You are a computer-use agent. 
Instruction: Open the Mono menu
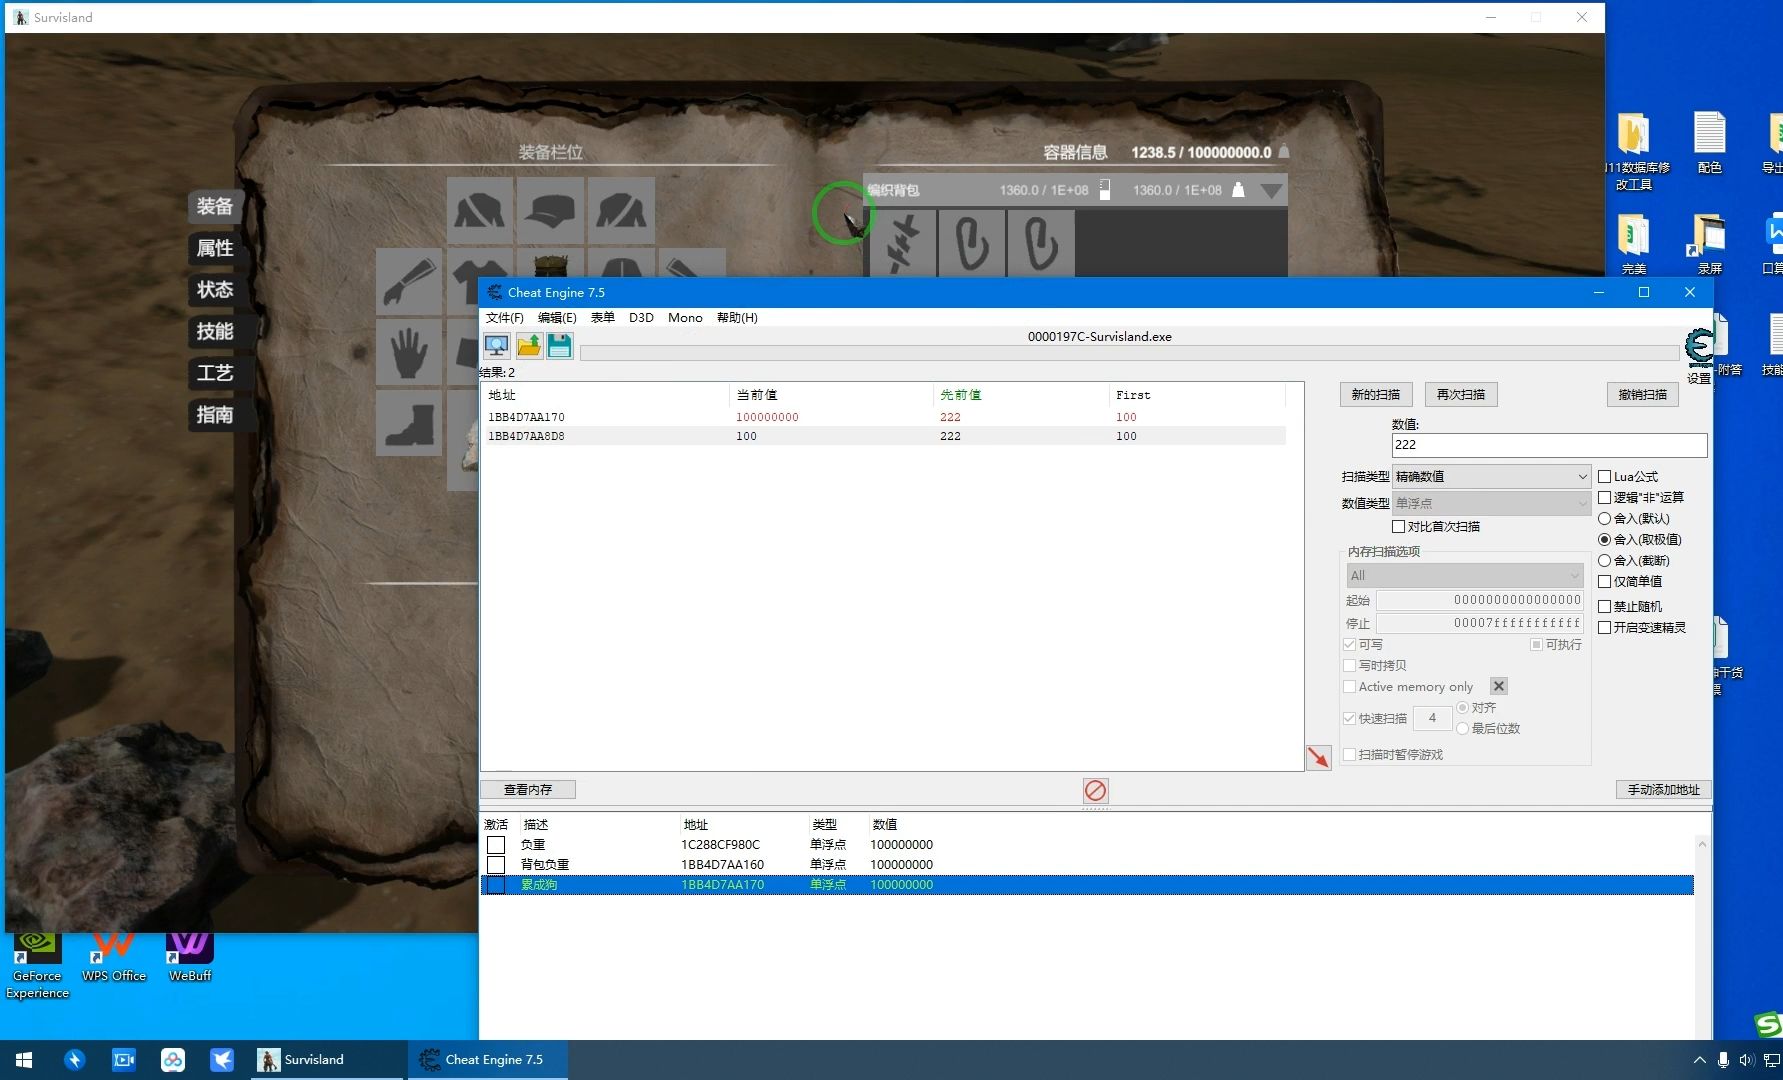(685, 318)
